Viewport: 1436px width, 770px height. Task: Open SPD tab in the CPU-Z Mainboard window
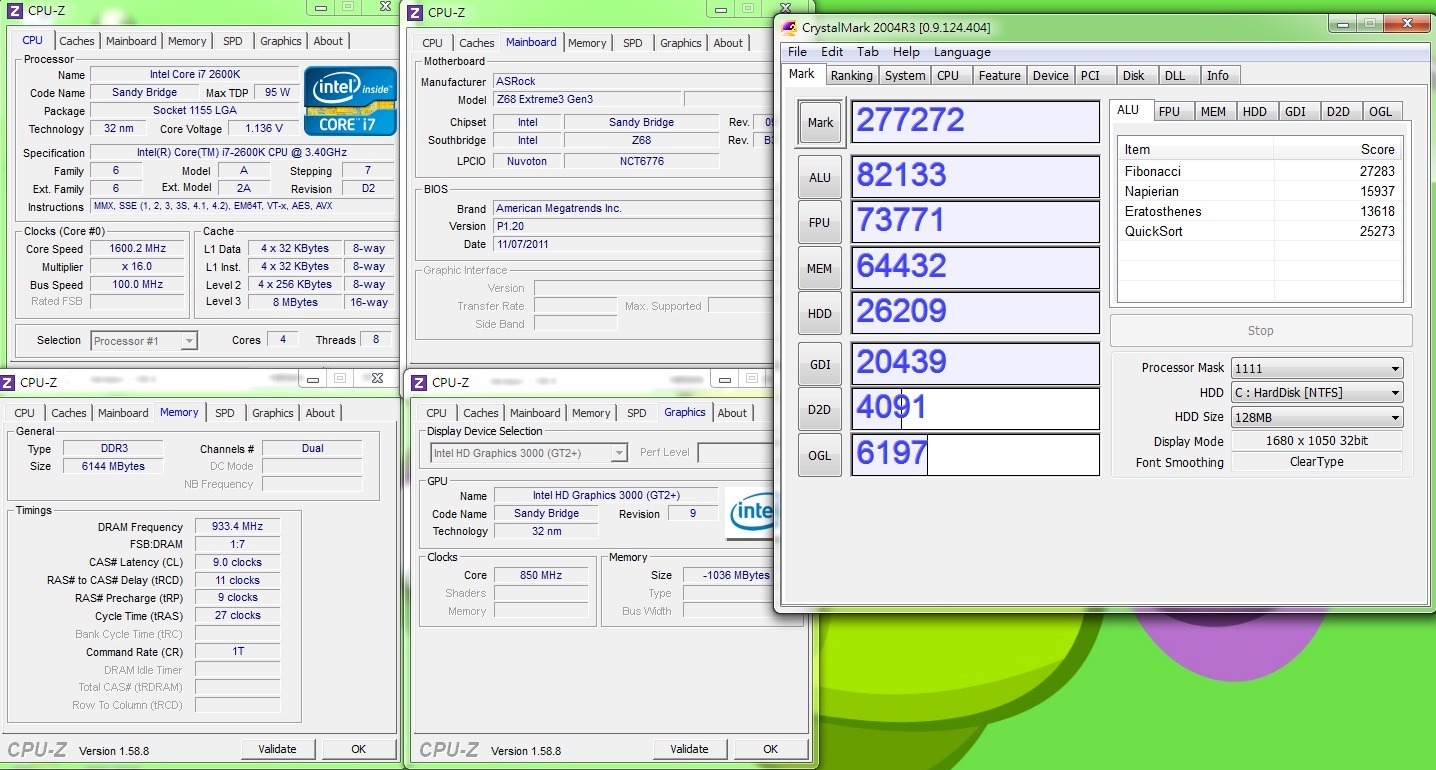(633, 43)
